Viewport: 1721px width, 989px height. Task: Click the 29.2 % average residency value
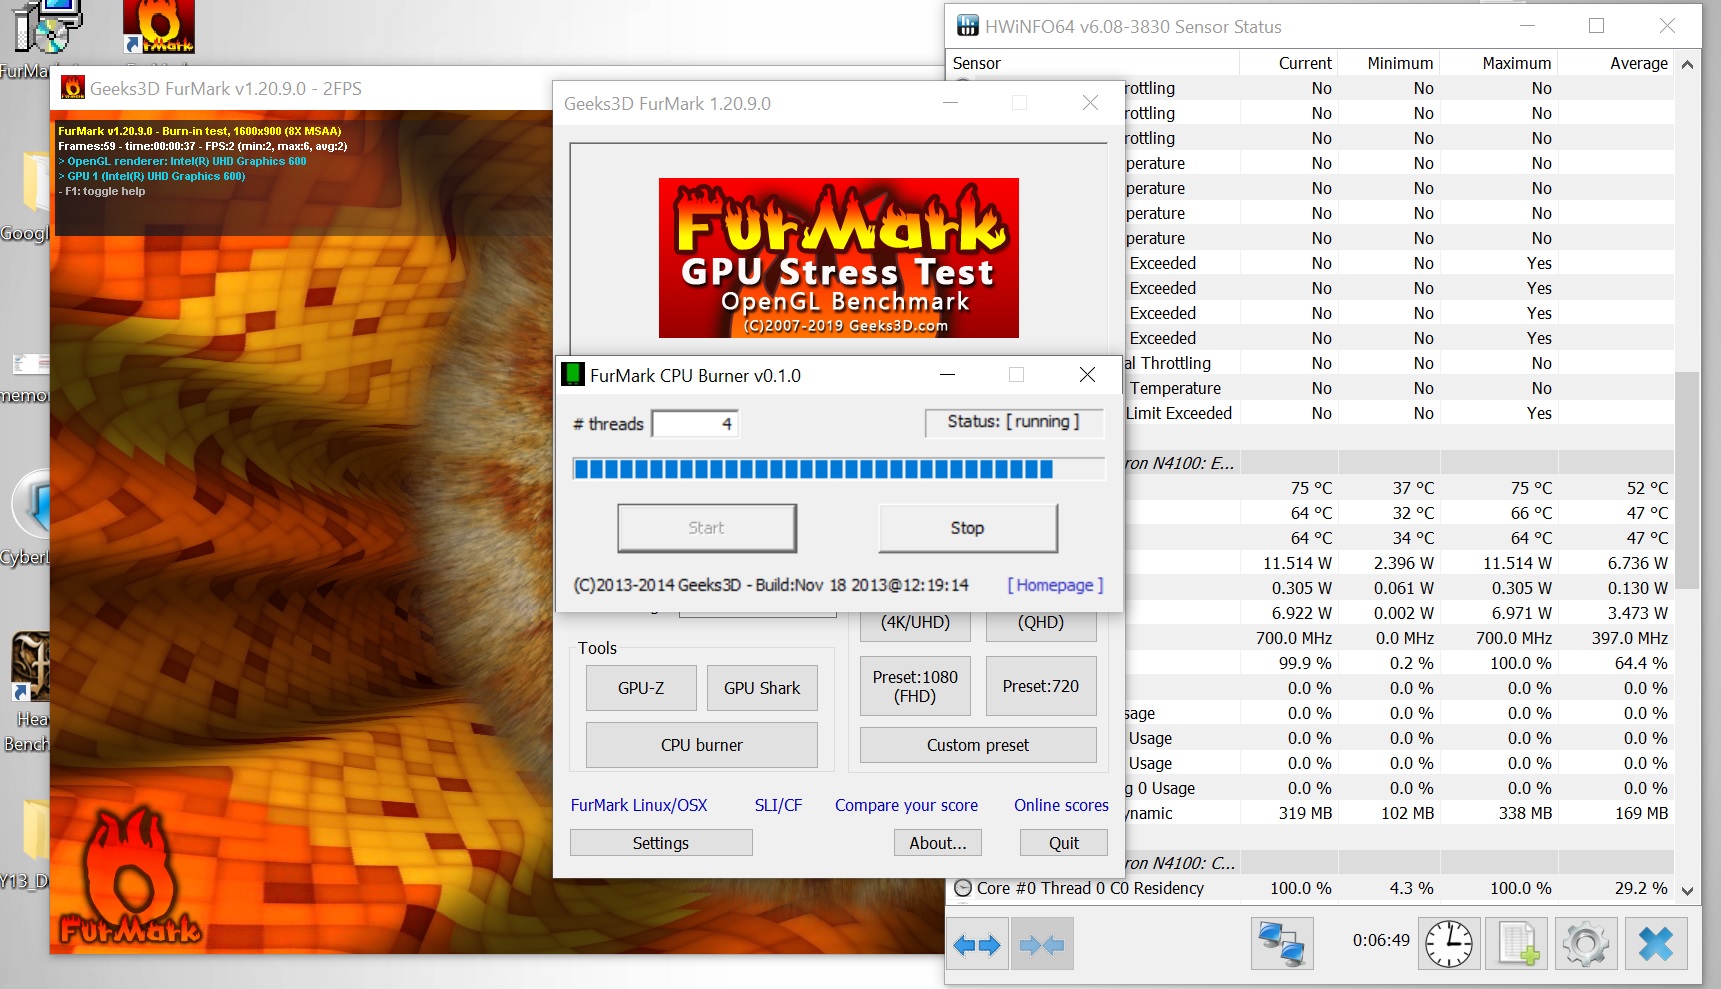1641,888
